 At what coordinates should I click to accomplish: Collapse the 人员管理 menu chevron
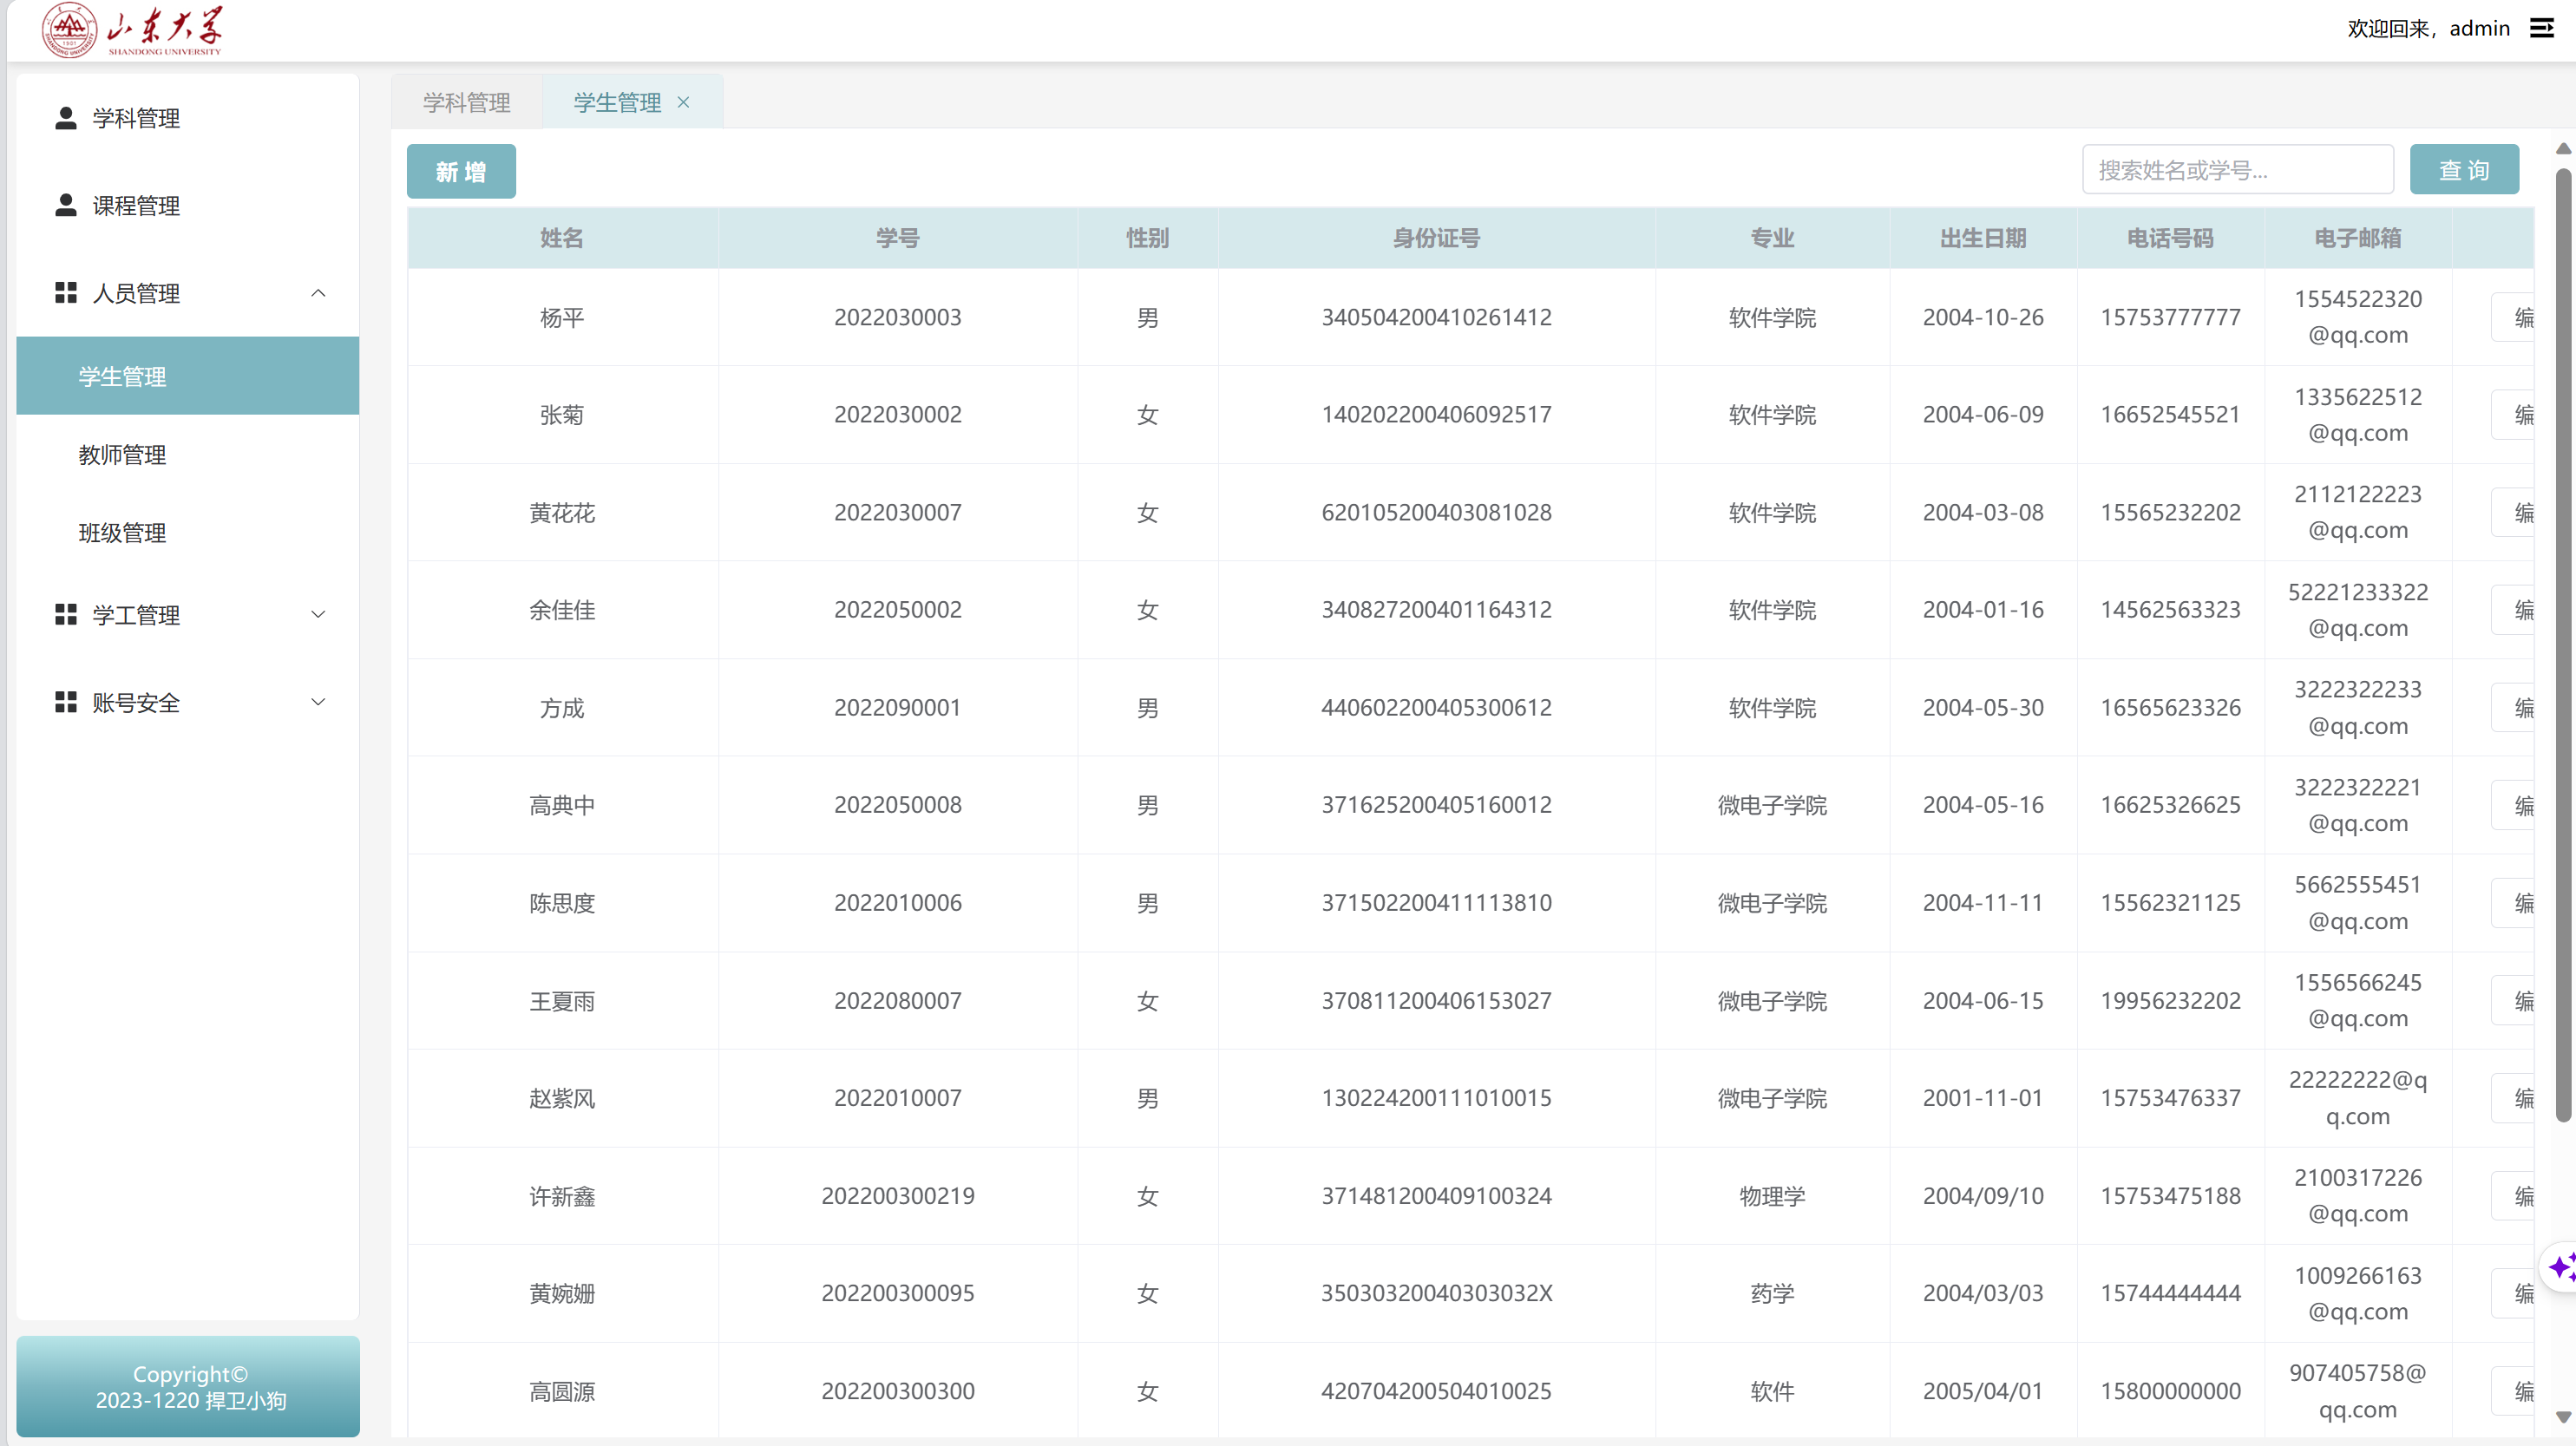[318, 293]
